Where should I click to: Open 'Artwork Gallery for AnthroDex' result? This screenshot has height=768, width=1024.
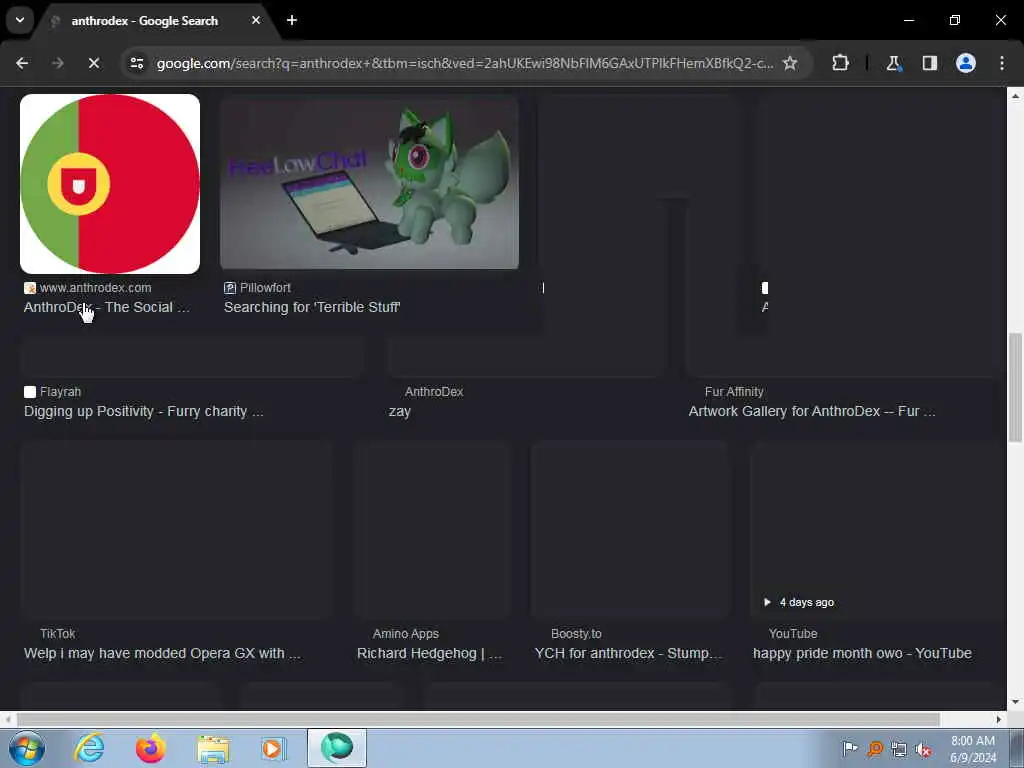[812, 411]
